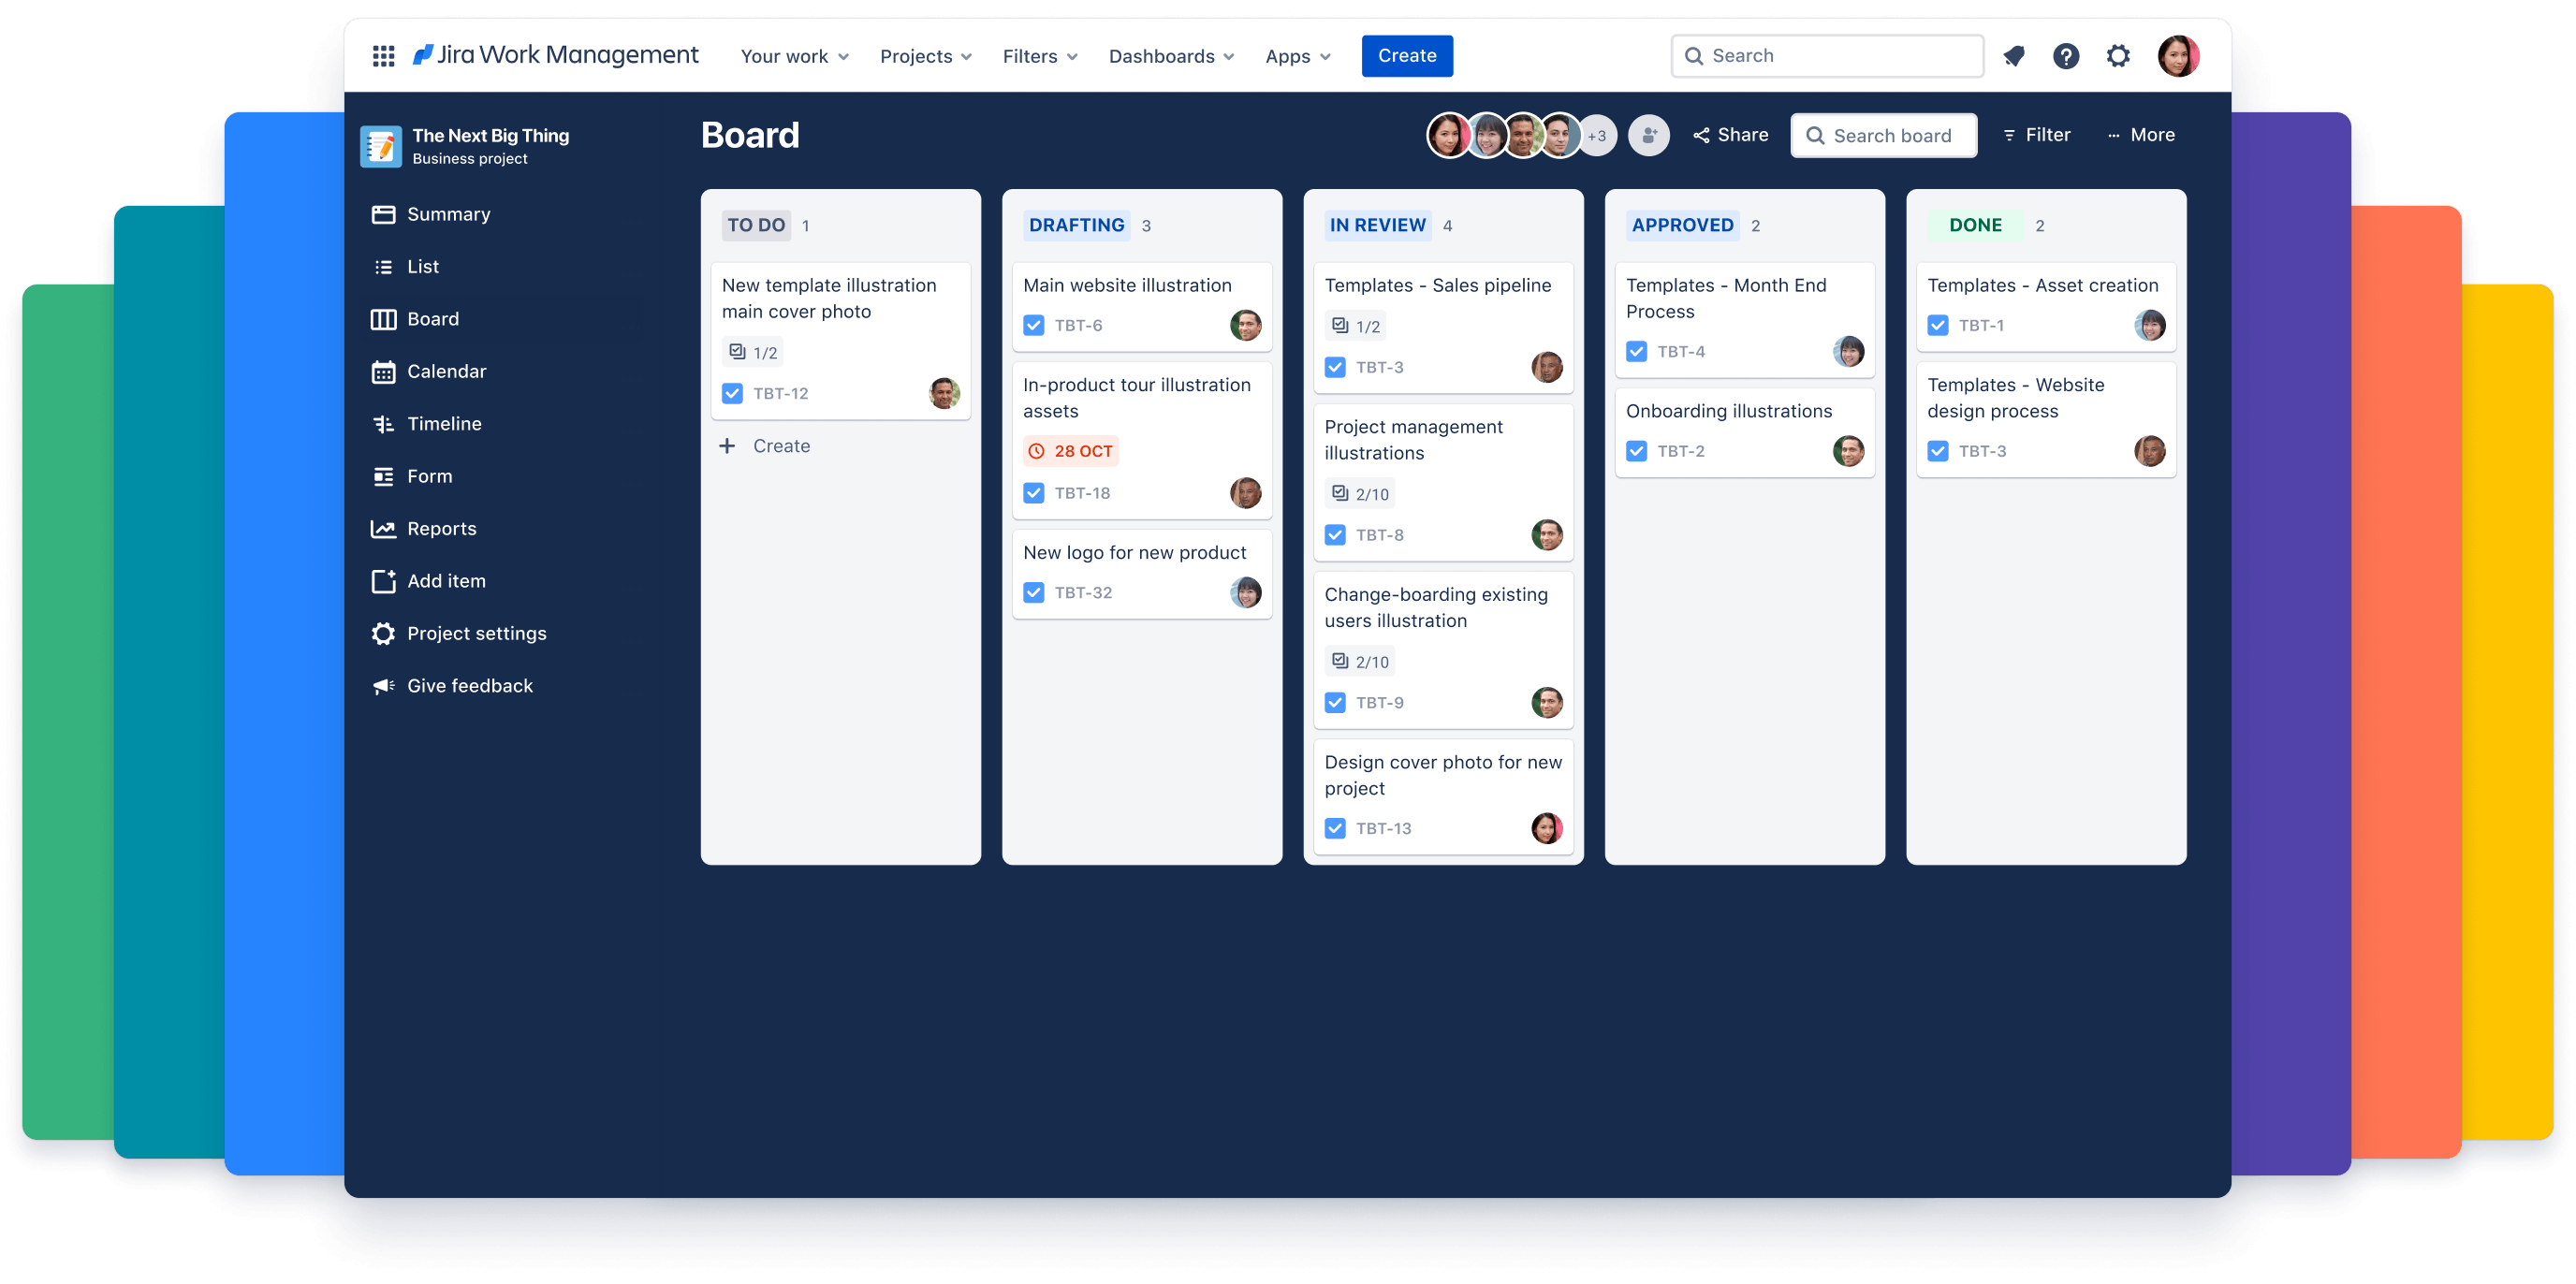The height and width of the screenshot is (1284, 2576).
Task: Click the notifications bell icon
Action: click(x=2009, y=56)
